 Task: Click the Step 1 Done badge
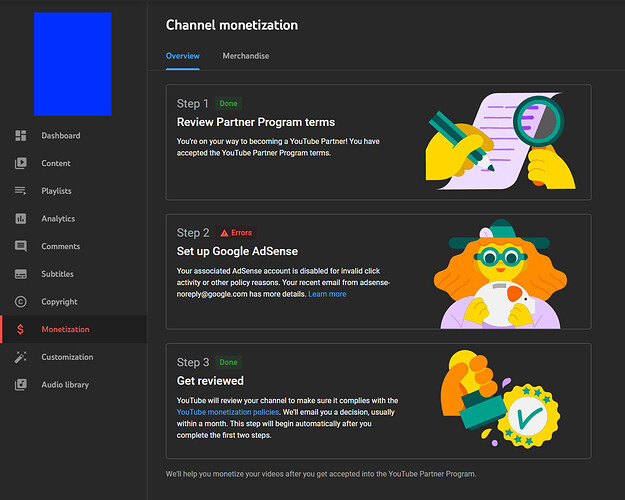(228, 104)
